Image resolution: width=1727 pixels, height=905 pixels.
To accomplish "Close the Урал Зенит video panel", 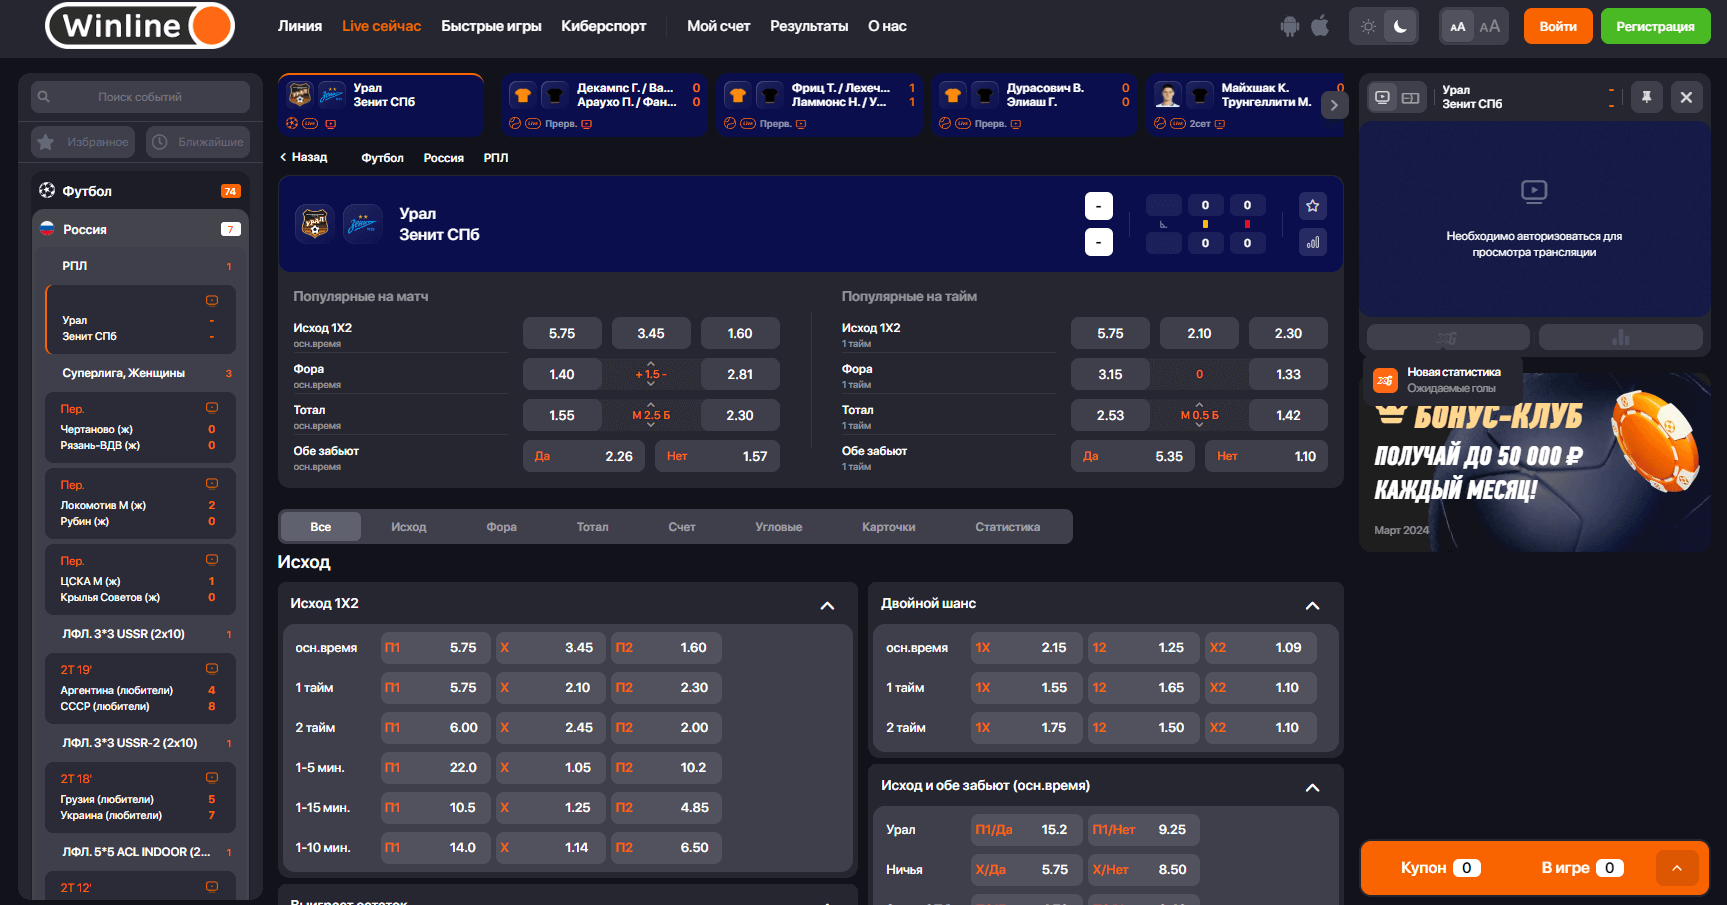I will pyautogui.click(x=1686, y=97).
